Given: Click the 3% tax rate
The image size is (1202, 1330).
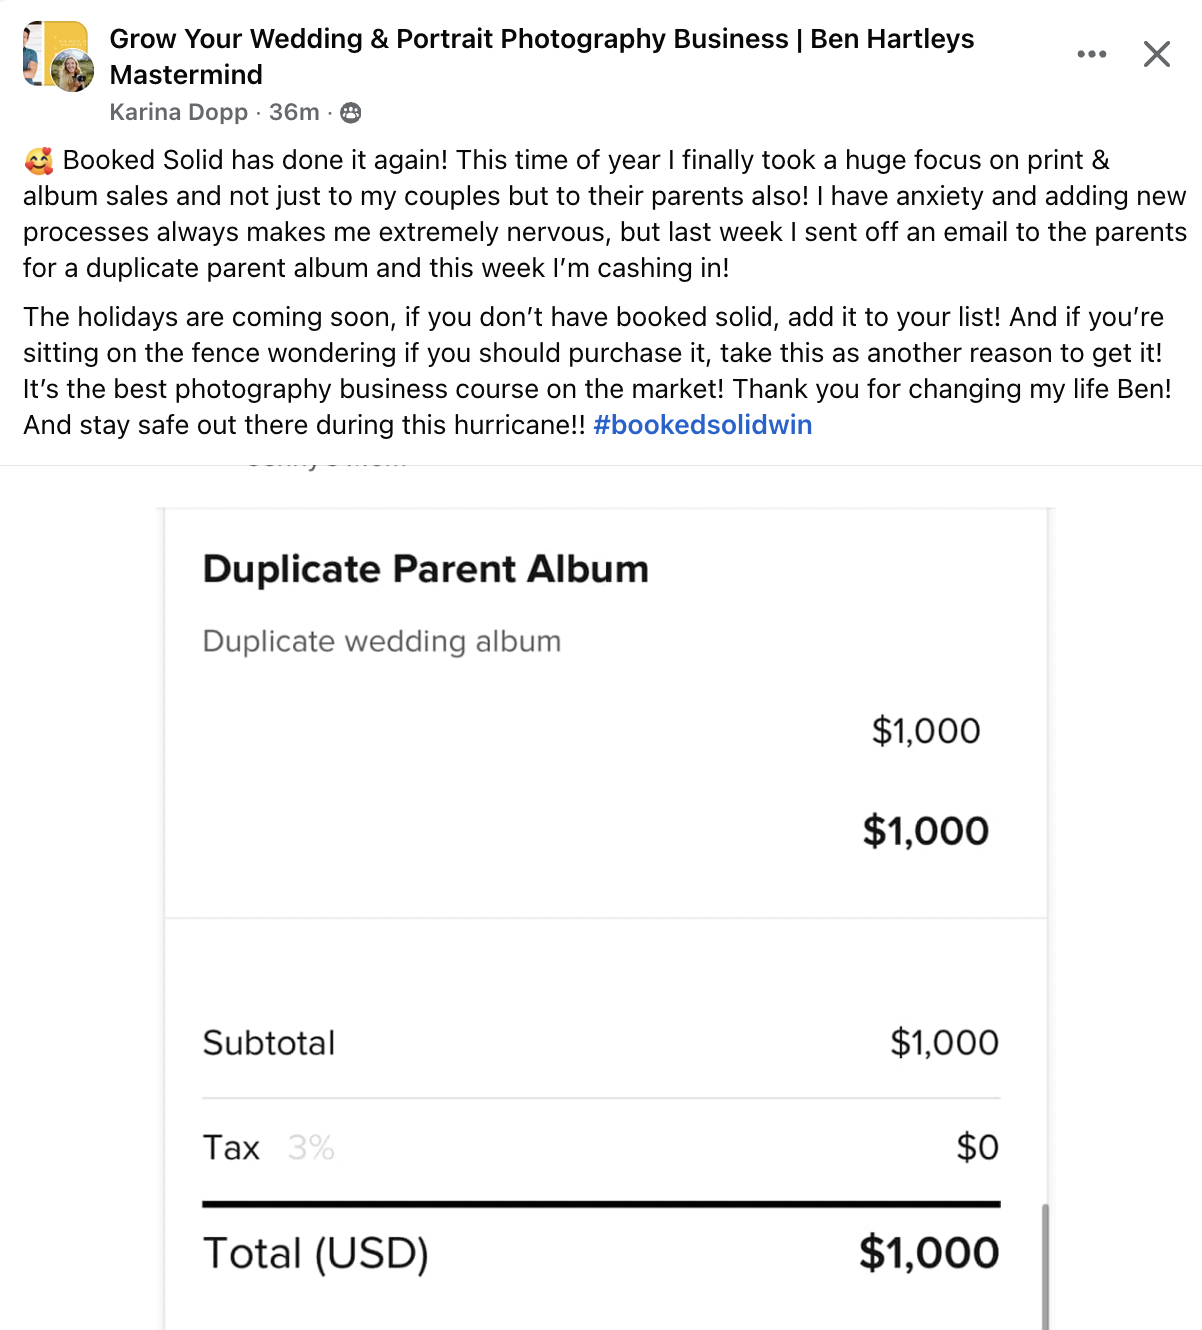Looking at the screenshot, I should pyautogui.click(x=311, y=1147).
